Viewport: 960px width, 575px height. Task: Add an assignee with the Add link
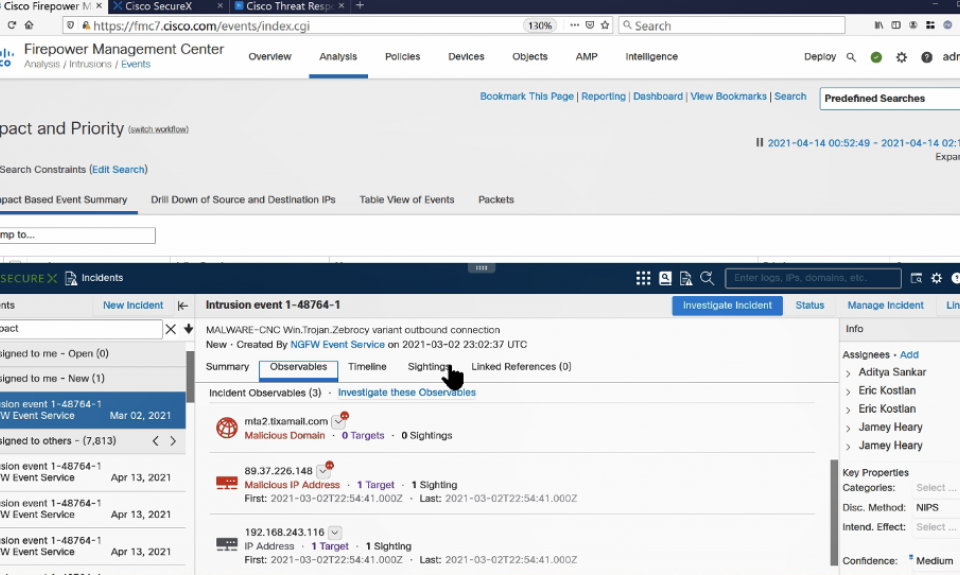(909, 355)
